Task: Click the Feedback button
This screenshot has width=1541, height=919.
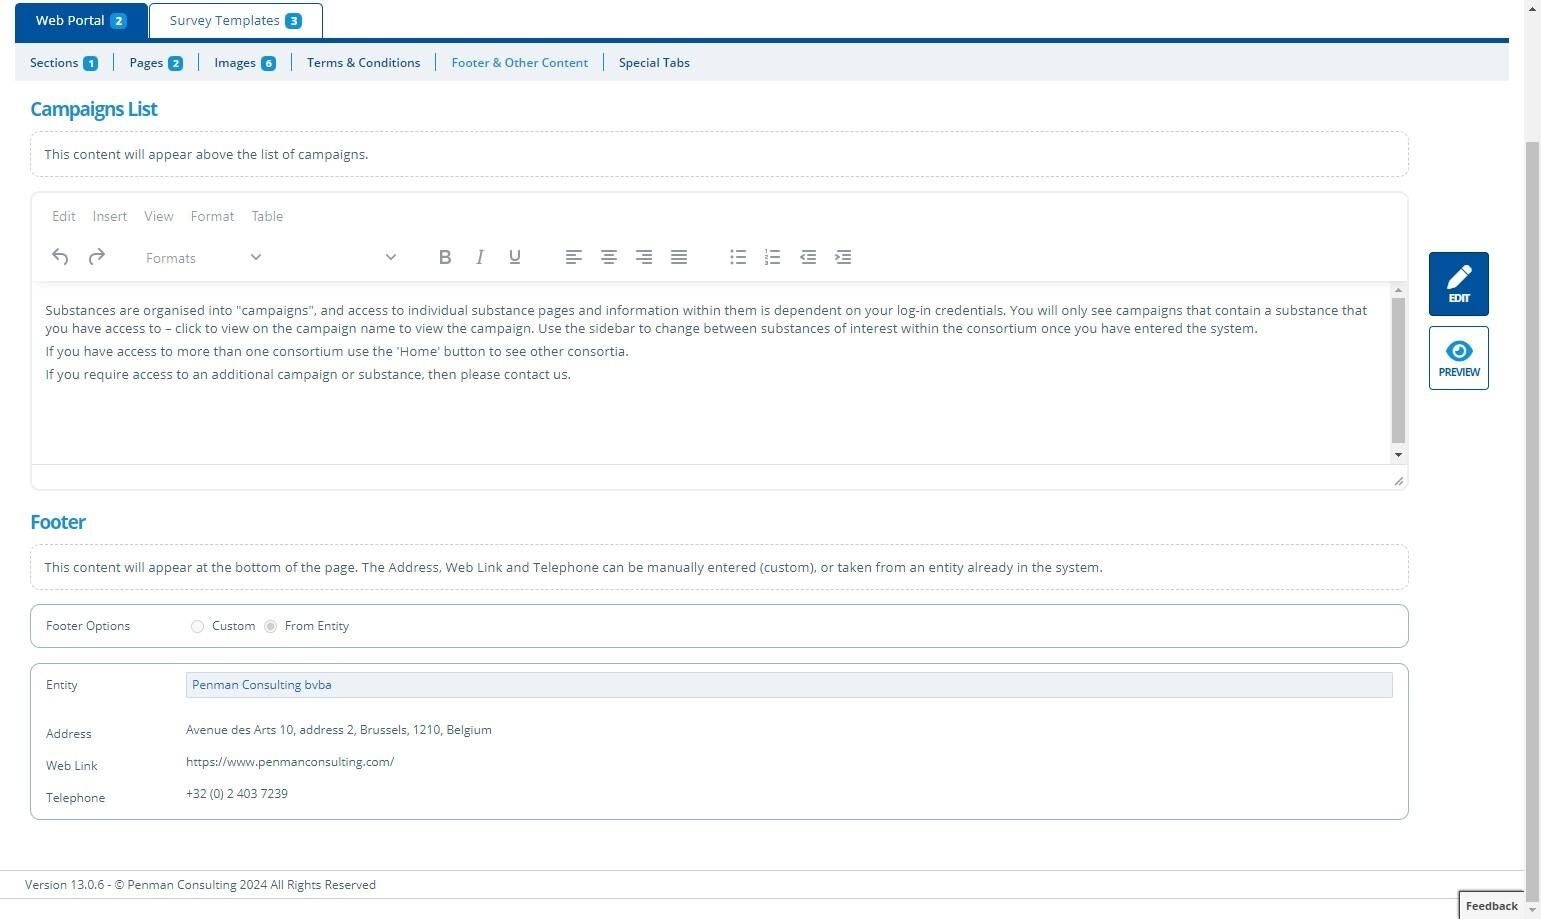Action: coord(1491,905)
